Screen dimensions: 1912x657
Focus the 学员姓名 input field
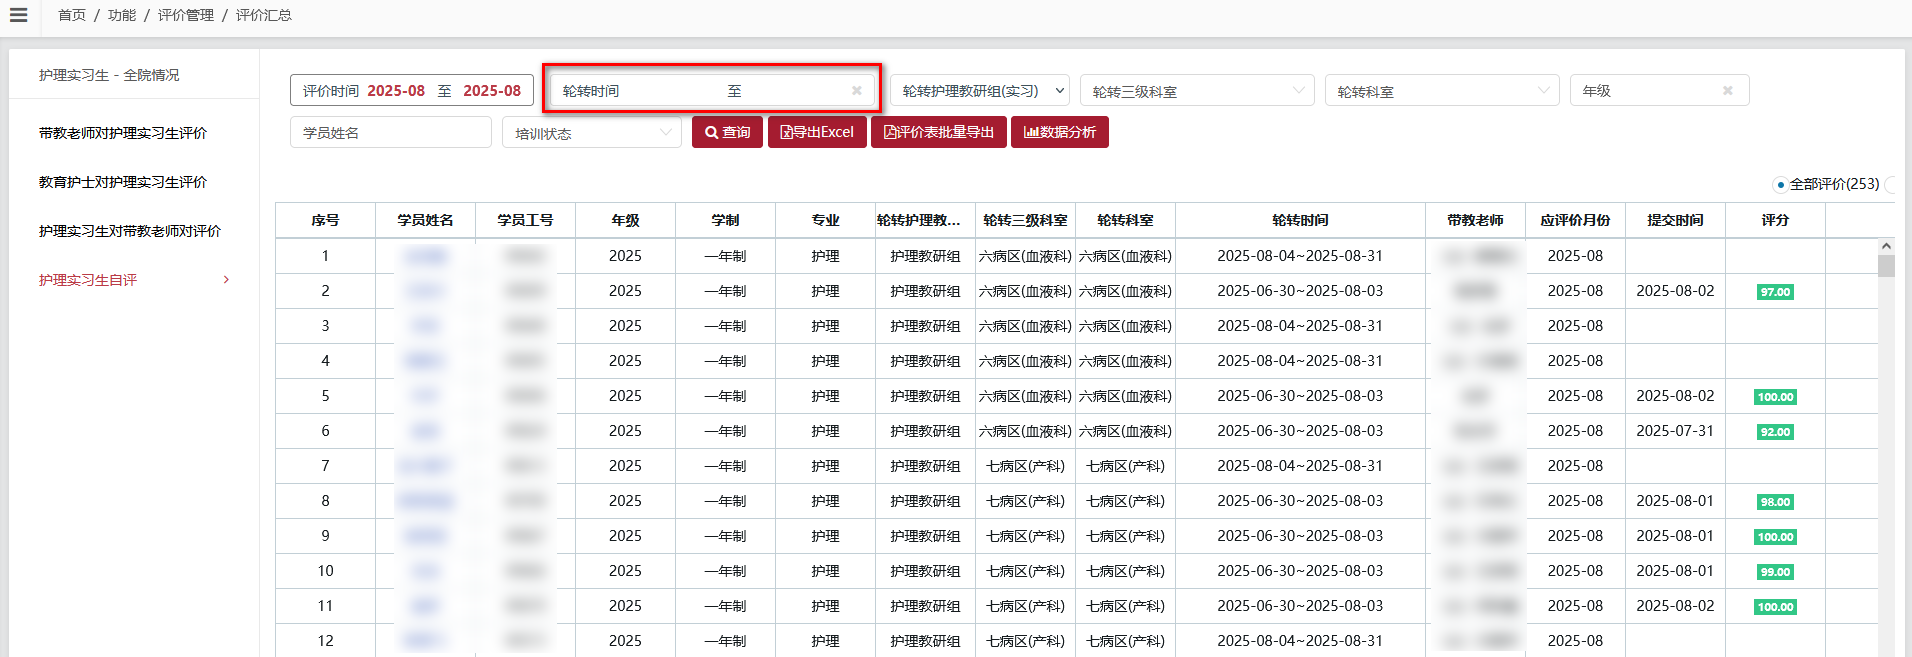pyautogui.click(x=391, y=133)
